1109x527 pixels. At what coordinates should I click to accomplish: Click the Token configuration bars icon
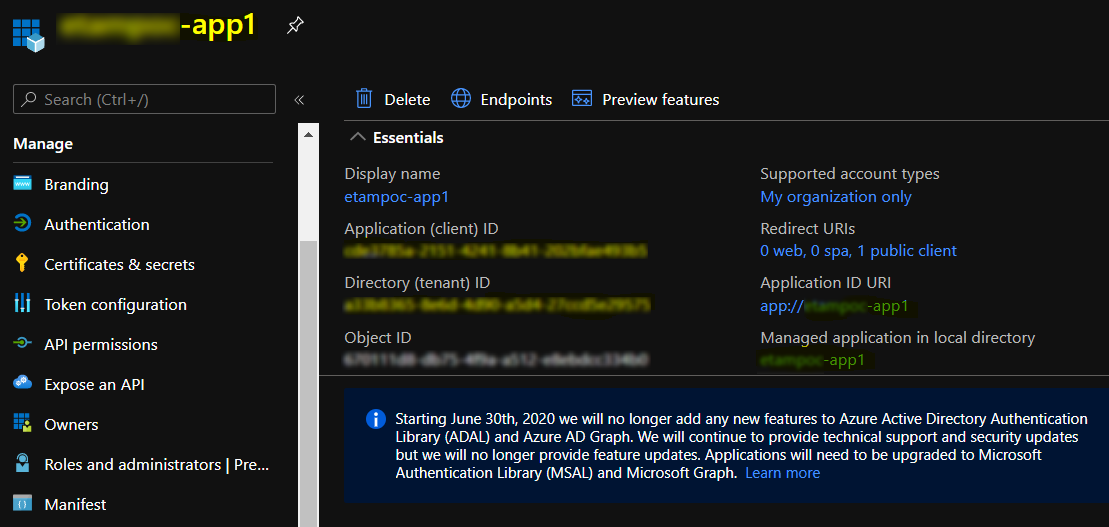(23, 304)
